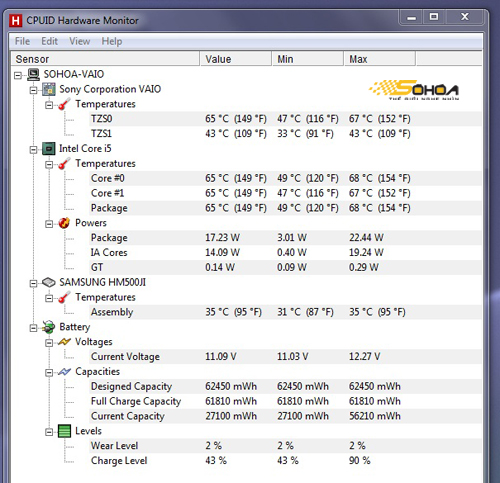Click the Capacities graph icon

[x=64, y=372]
